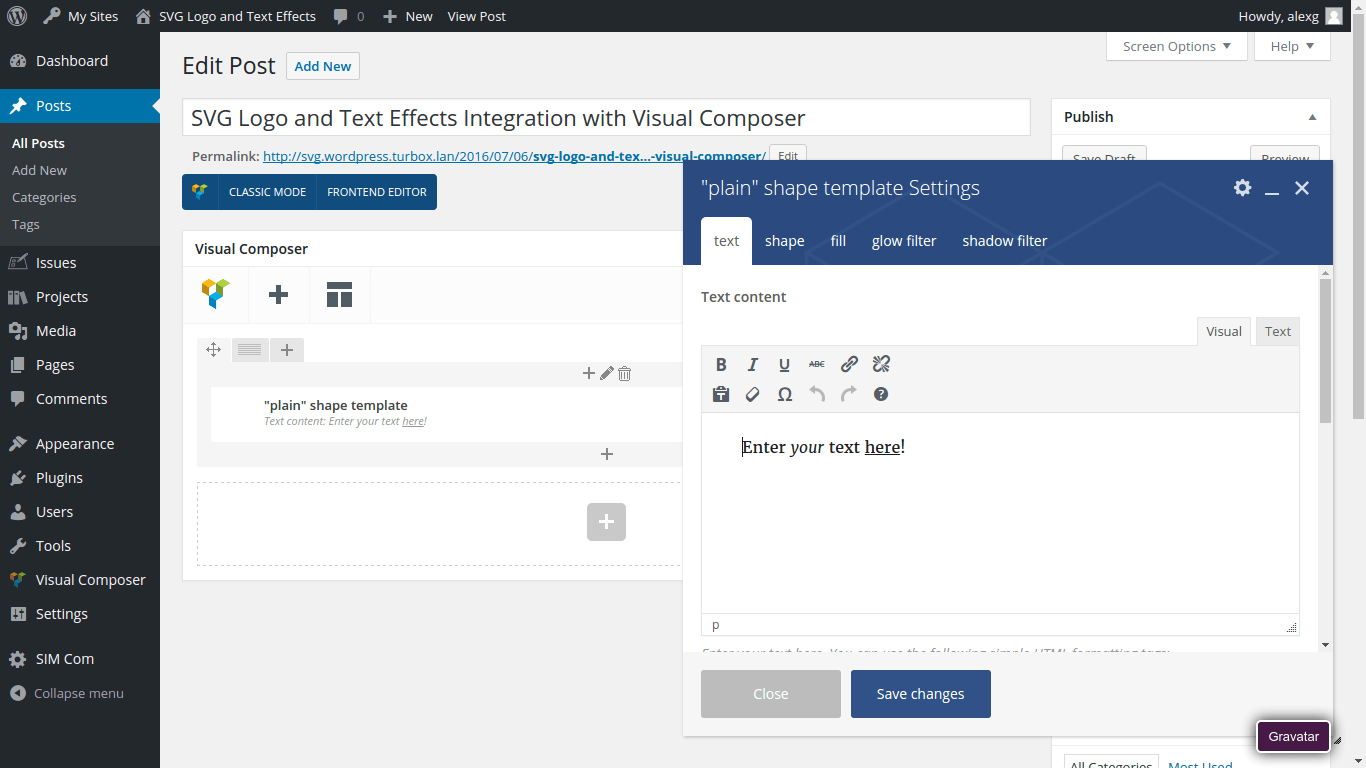
Task: Add column with plus next to row layout
Action: point(287,349)
